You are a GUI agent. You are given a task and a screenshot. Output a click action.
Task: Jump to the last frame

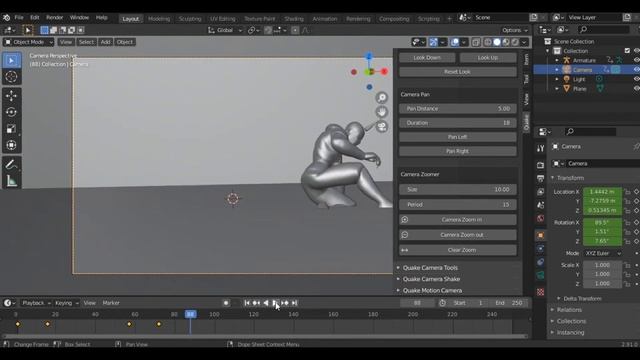pyautogui.click(x=294, y=303)
